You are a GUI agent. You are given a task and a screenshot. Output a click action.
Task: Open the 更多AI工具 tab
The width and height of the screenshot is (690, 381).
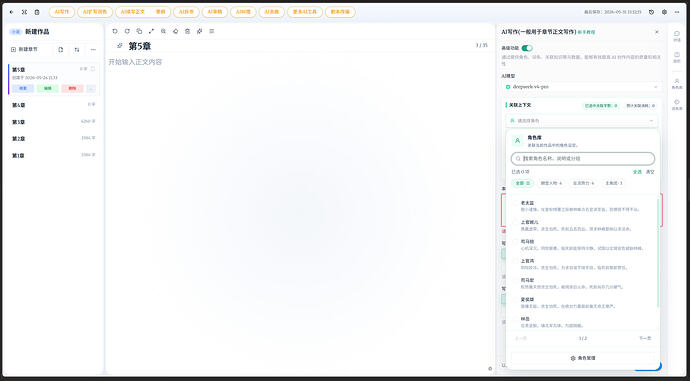tap(305, 12)
